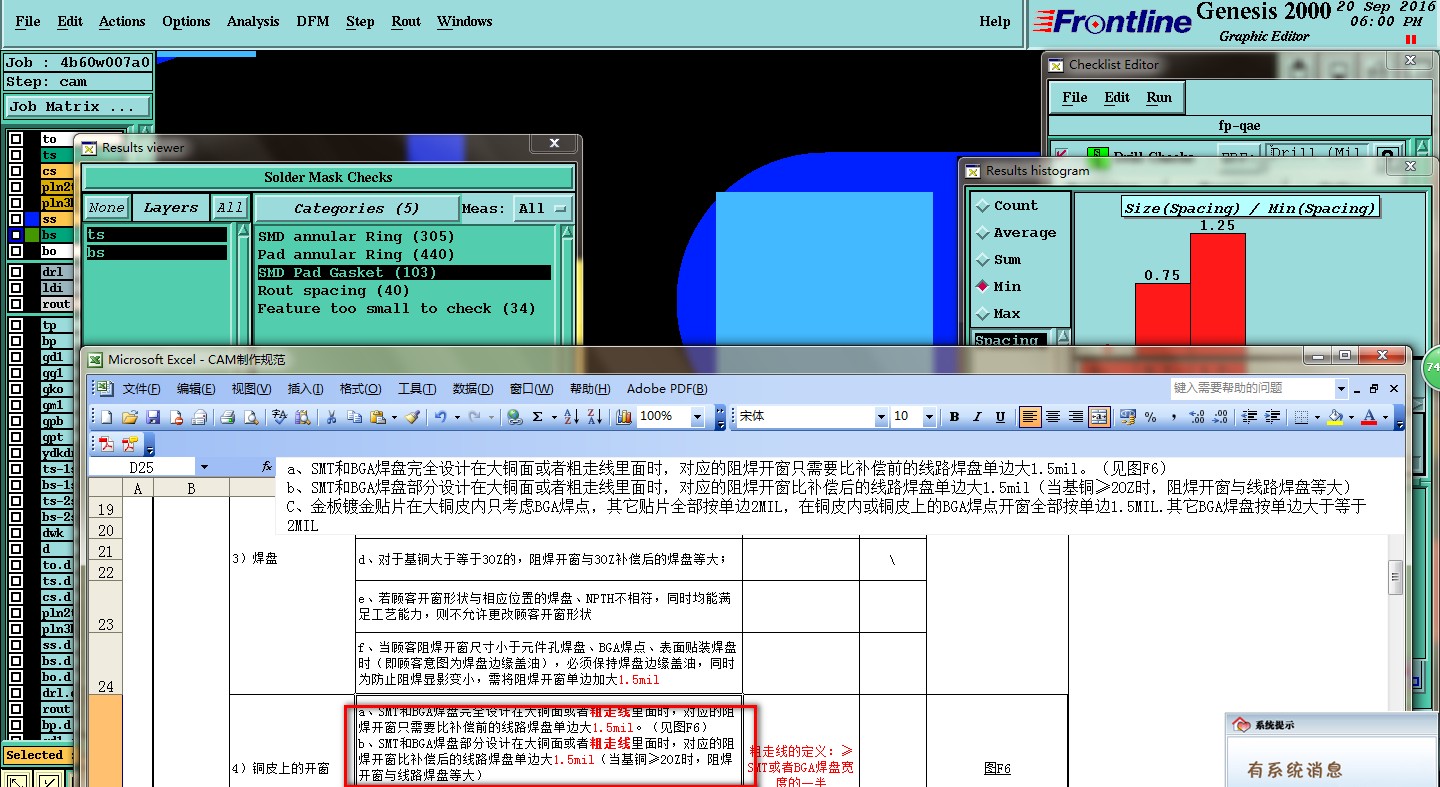Open the Genesis DFM menu

coord(313,21)
